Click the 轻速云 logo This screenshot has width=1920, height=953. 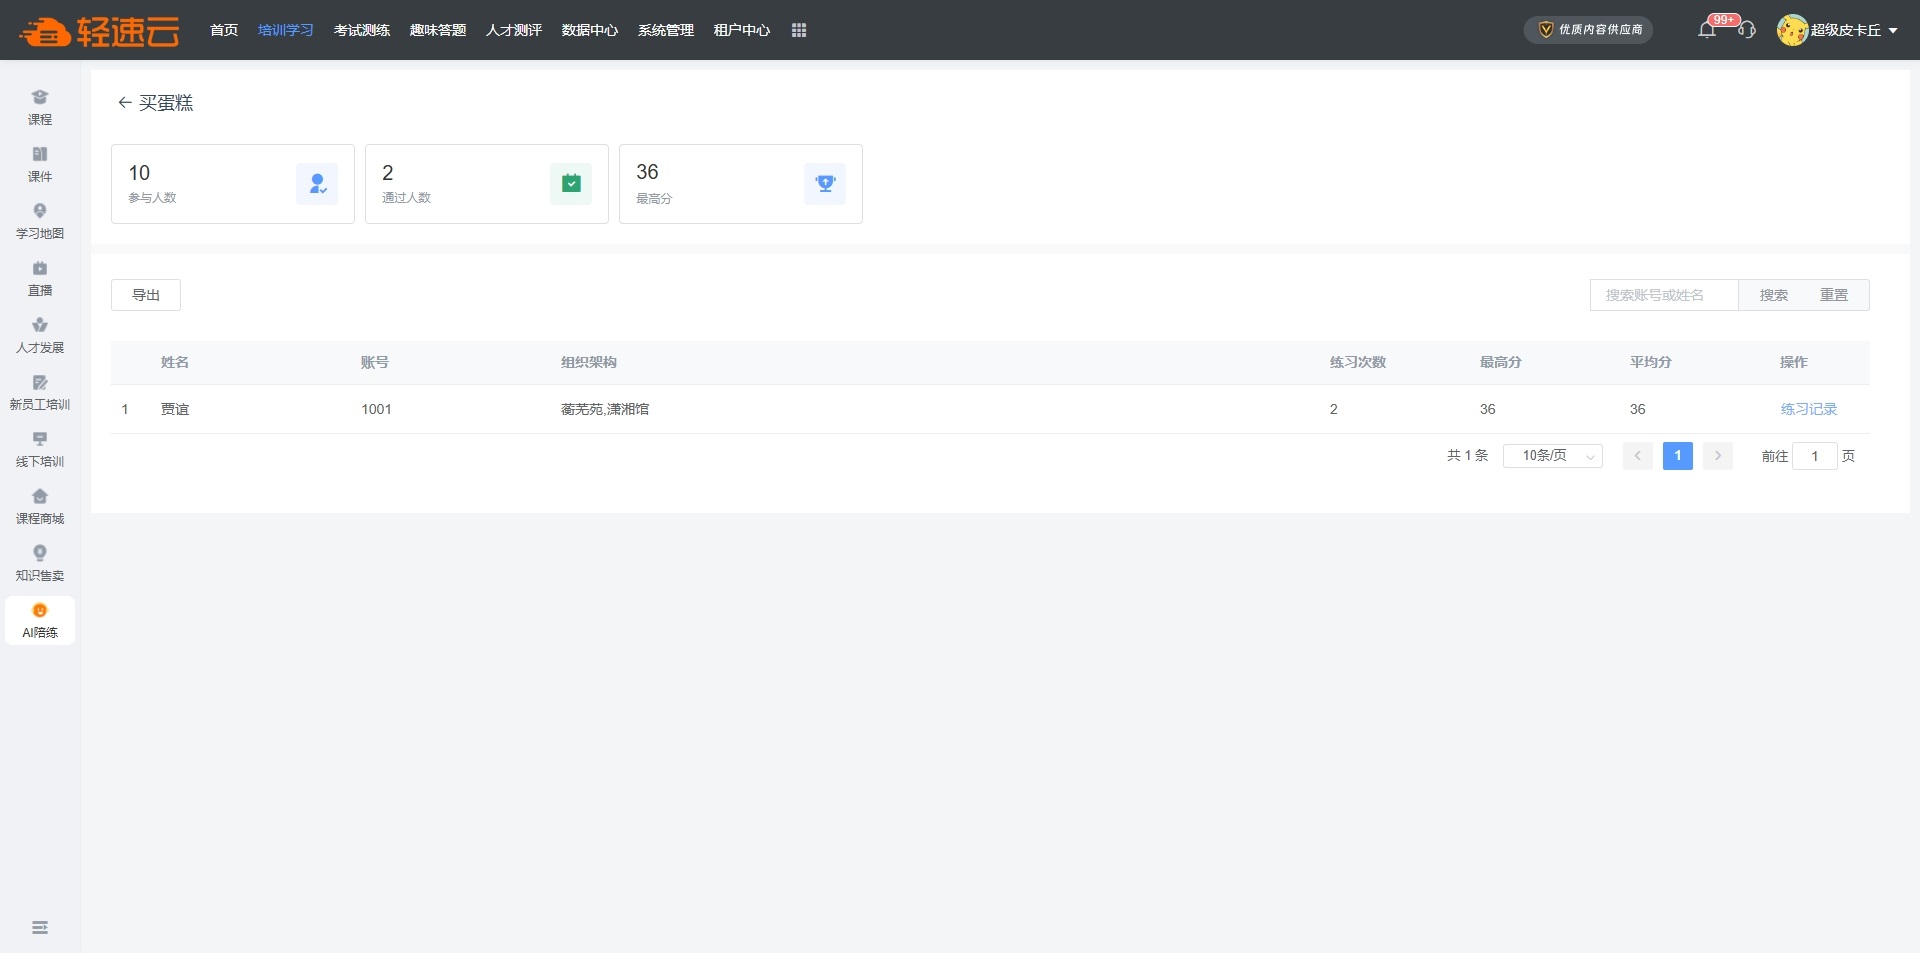pos(100,31)
